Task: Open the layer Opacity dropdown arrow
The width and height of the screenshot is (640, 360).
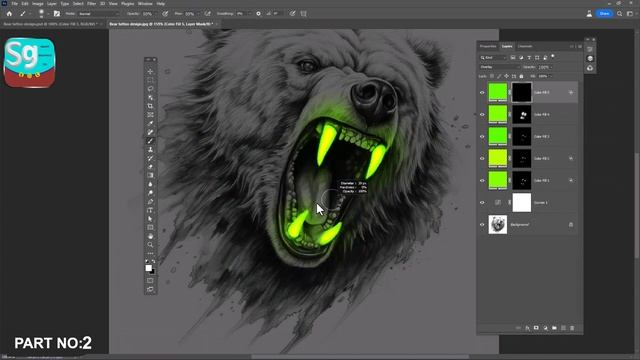Action: tap(551, 67)
